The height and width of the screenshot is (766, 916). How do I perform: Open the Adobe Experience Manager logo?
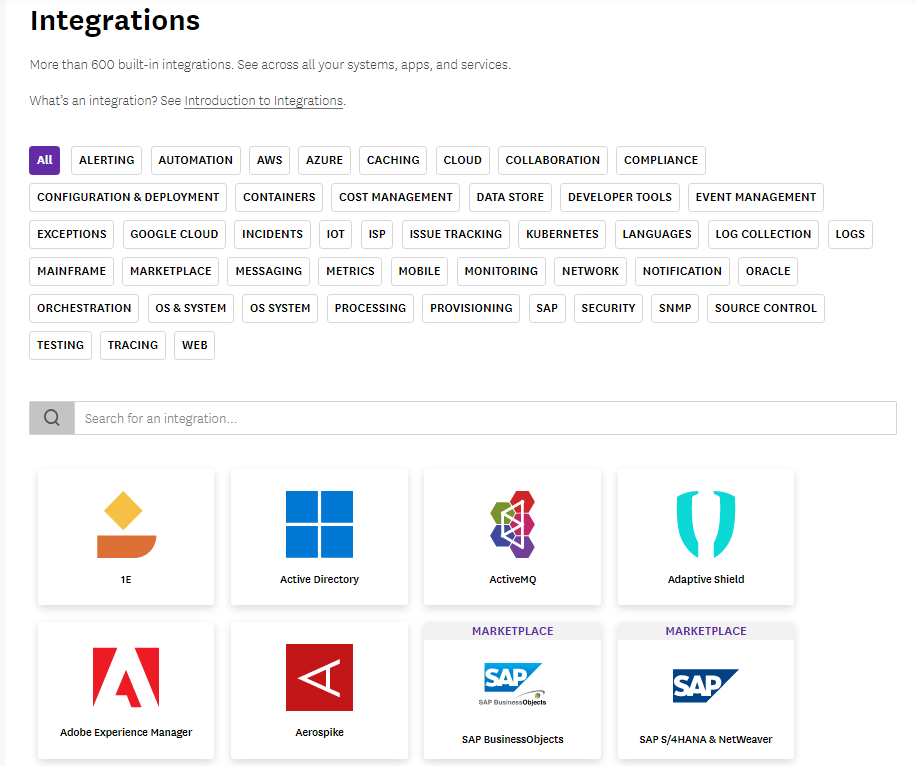tap(126, 677)
